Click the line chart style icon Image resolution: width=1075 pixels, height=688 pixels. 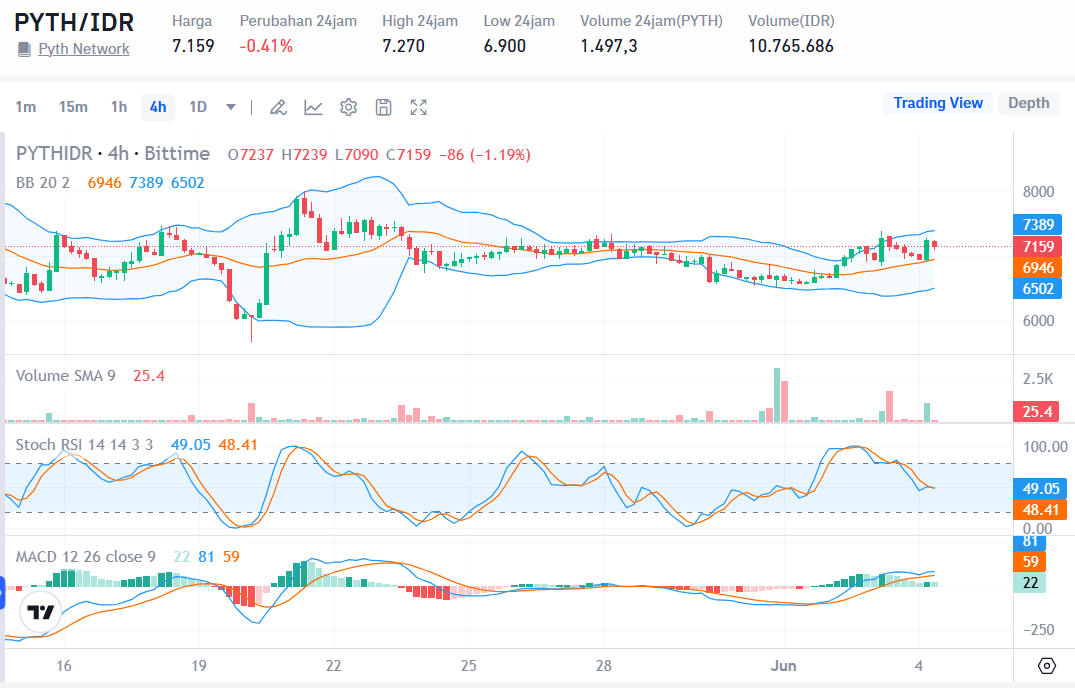click(313, 106)
